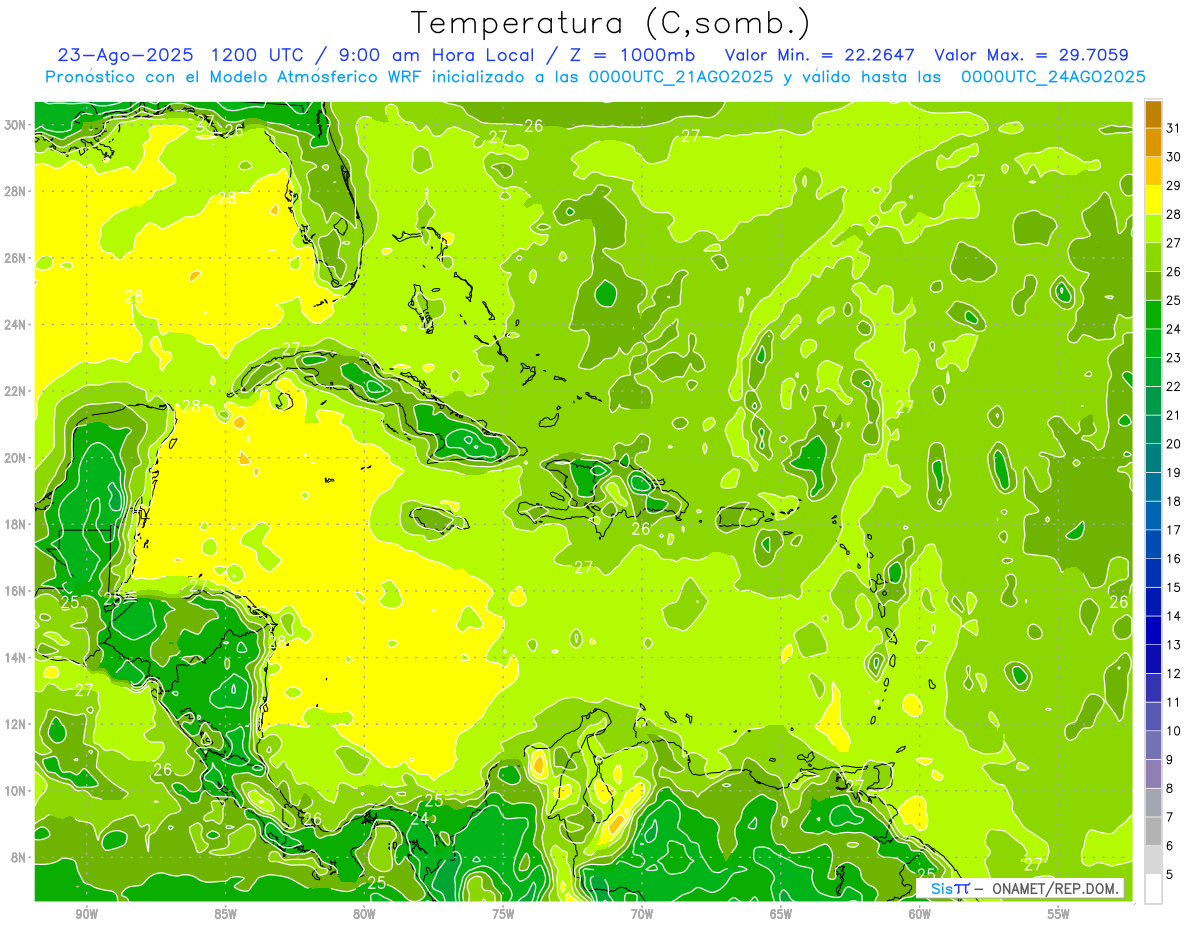Click the "55W" longitude axis label
This screenshot has height=927, width=1200.
(x=1059, y=914)
